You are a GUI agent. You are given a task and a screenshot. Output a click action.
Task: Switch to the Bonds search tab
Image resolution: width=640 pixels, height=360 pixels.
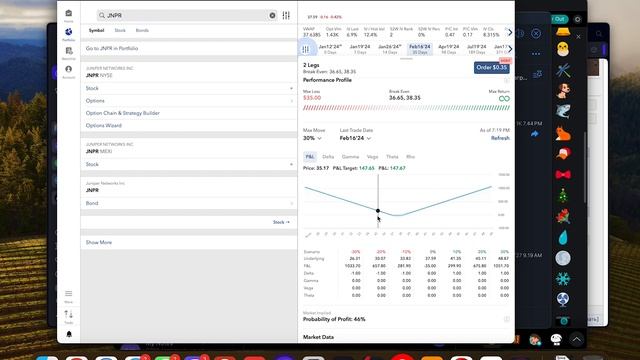pos(142,30)
